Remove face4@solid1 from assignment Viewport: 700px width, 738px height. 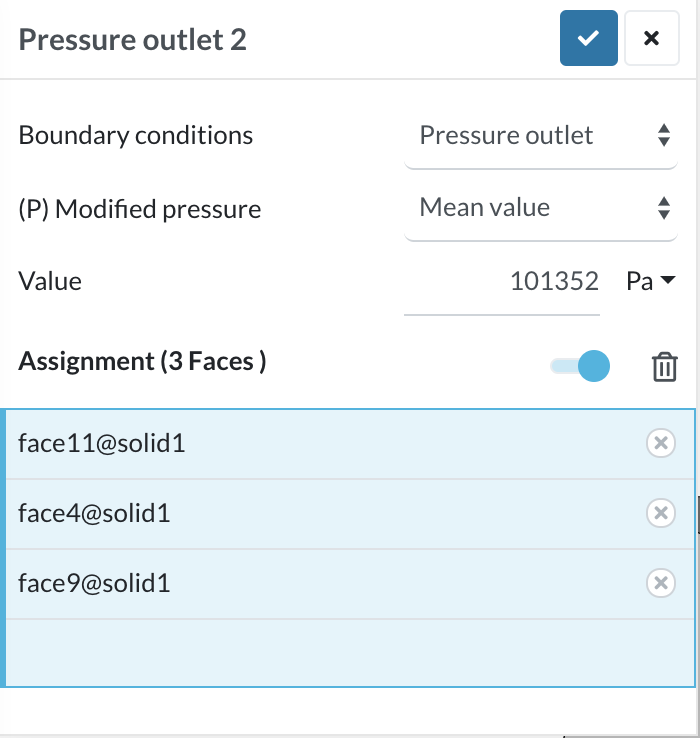[660, 513]
